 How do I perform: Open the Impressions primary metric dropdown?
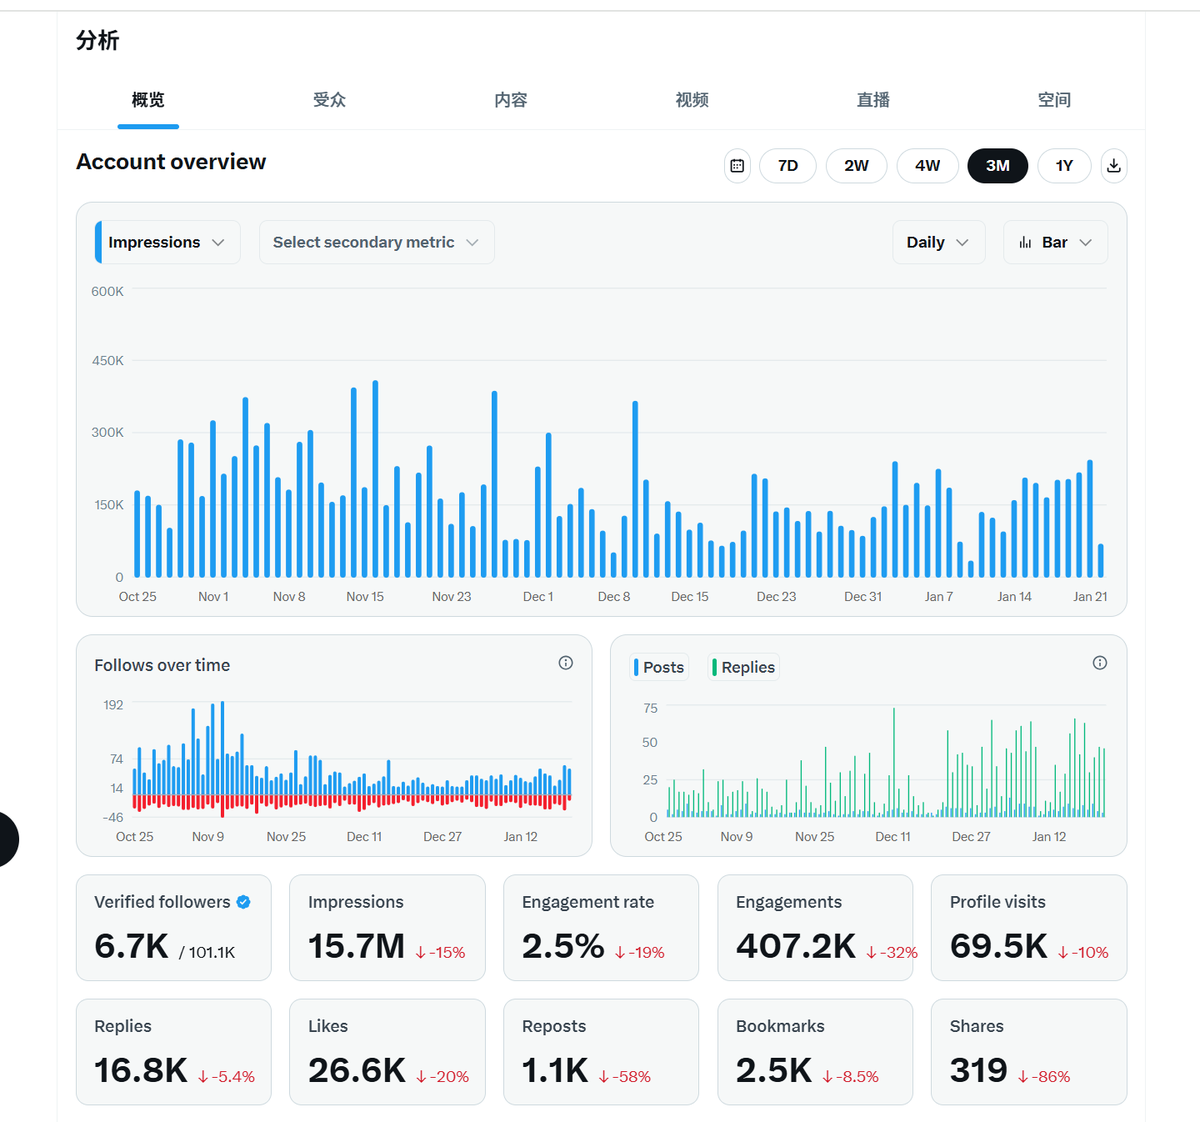167,242
